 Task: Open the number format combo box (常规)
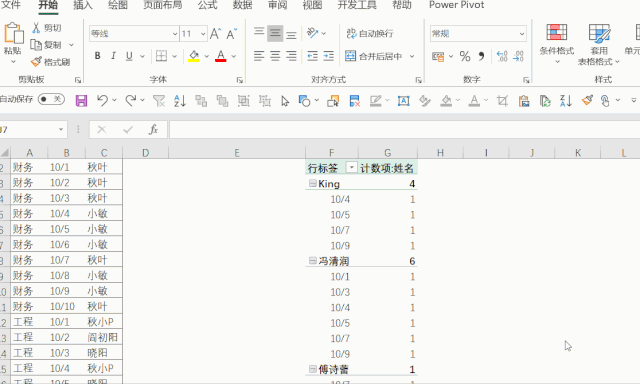(478, 33)
